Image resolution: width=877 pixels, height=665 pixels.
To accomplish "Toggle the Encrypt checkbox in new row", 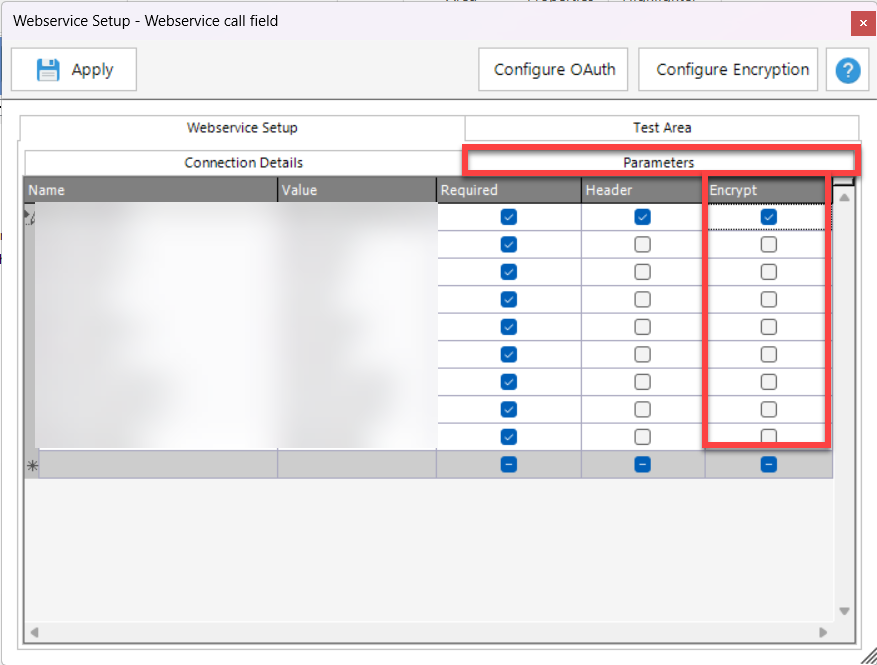I will (768, 464).
